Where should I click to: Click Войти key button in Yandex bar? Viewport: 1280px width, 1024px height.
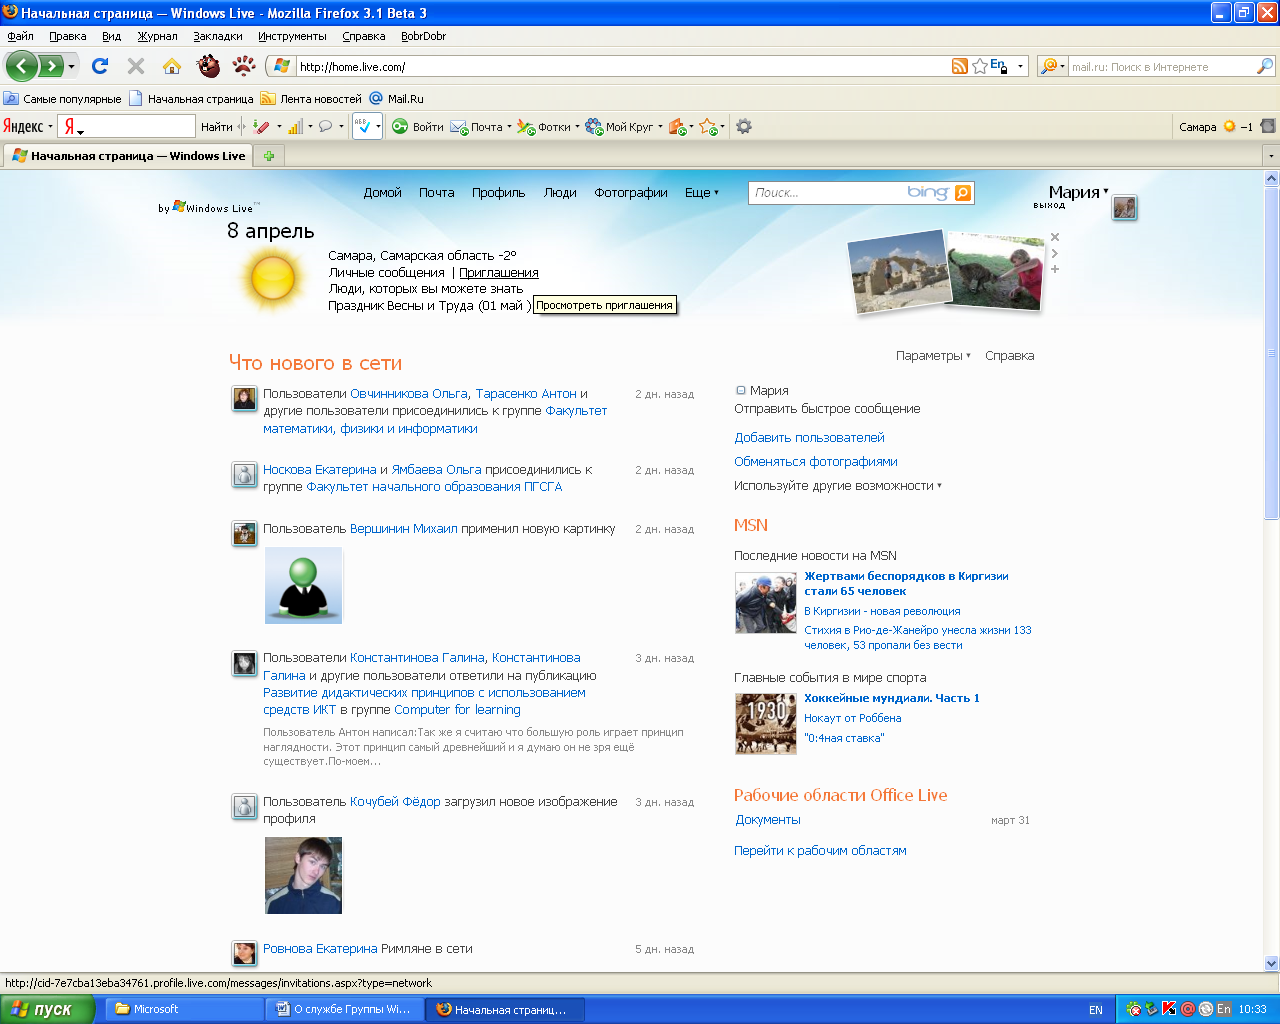click(417, 127)
